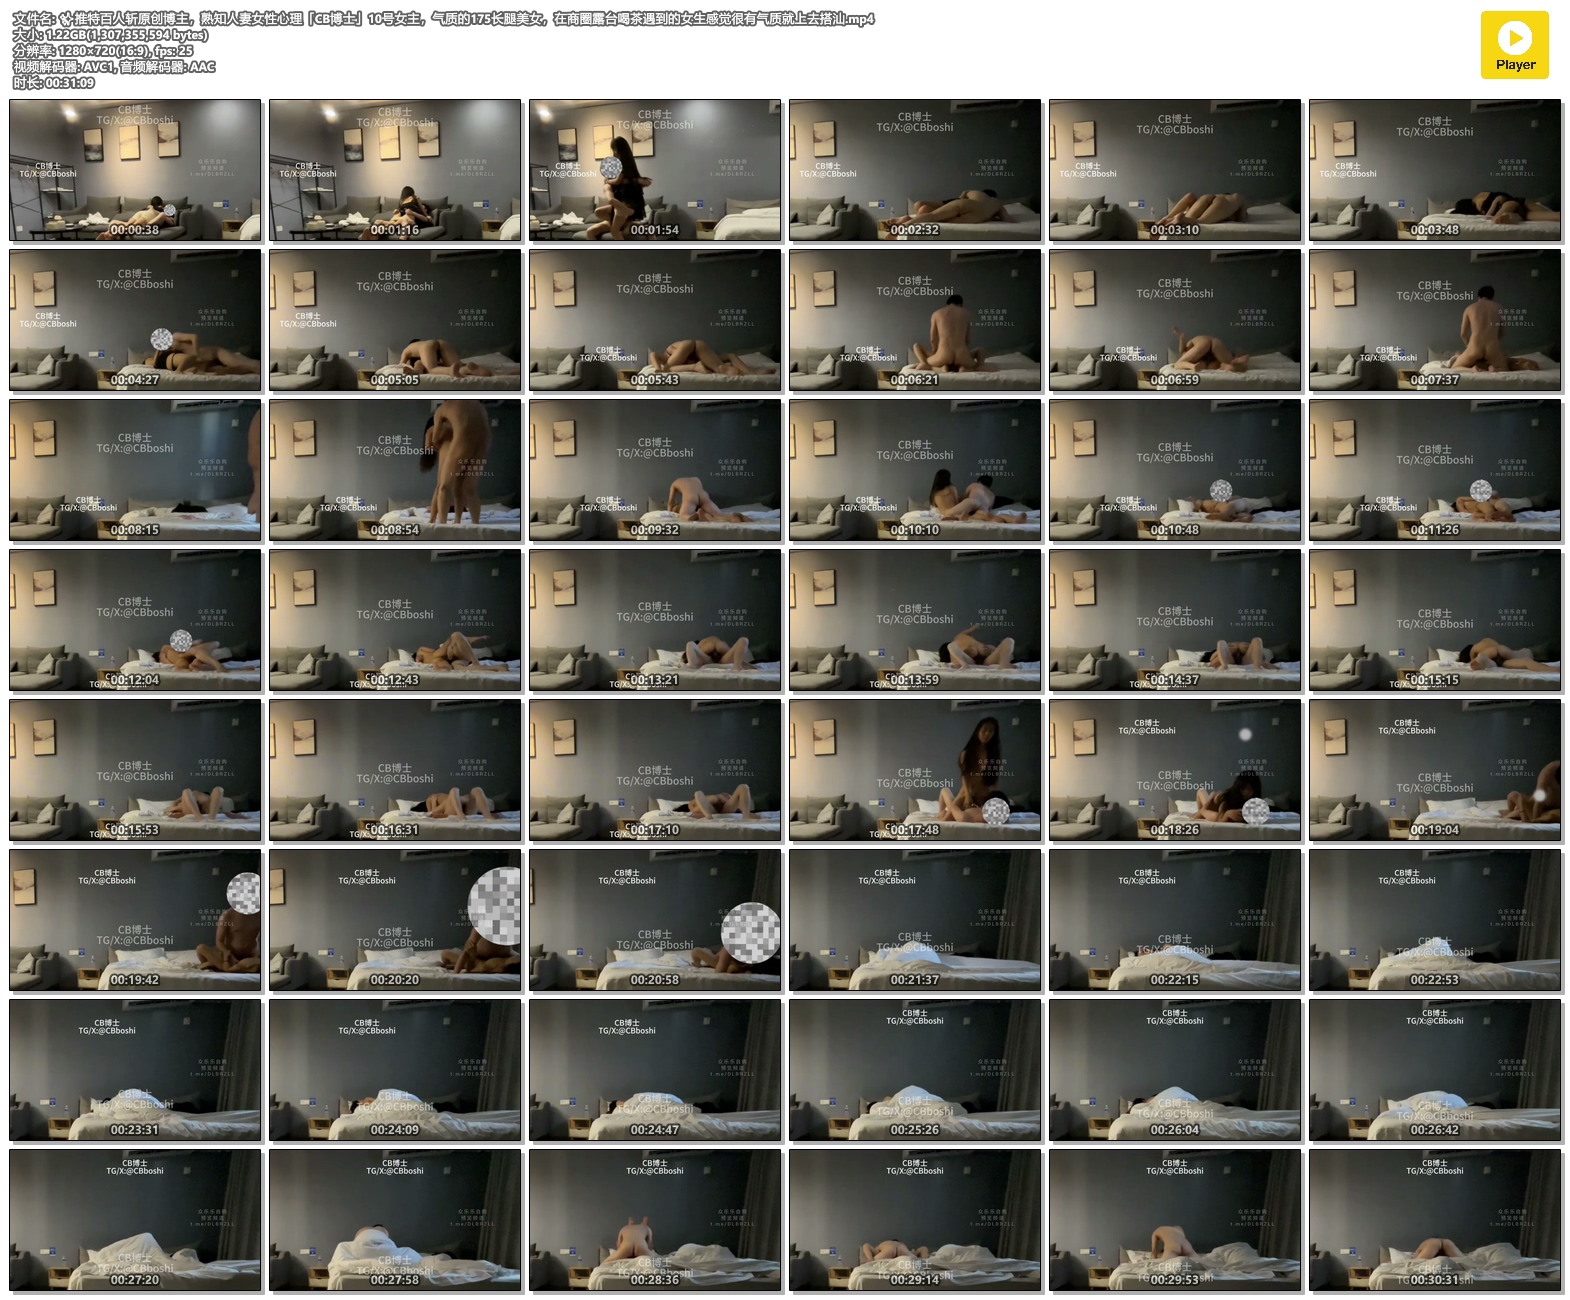Screen dimensions: 1570x1300
Task: Select the thumbnail at 00:10:10
Action: point(914,470)
